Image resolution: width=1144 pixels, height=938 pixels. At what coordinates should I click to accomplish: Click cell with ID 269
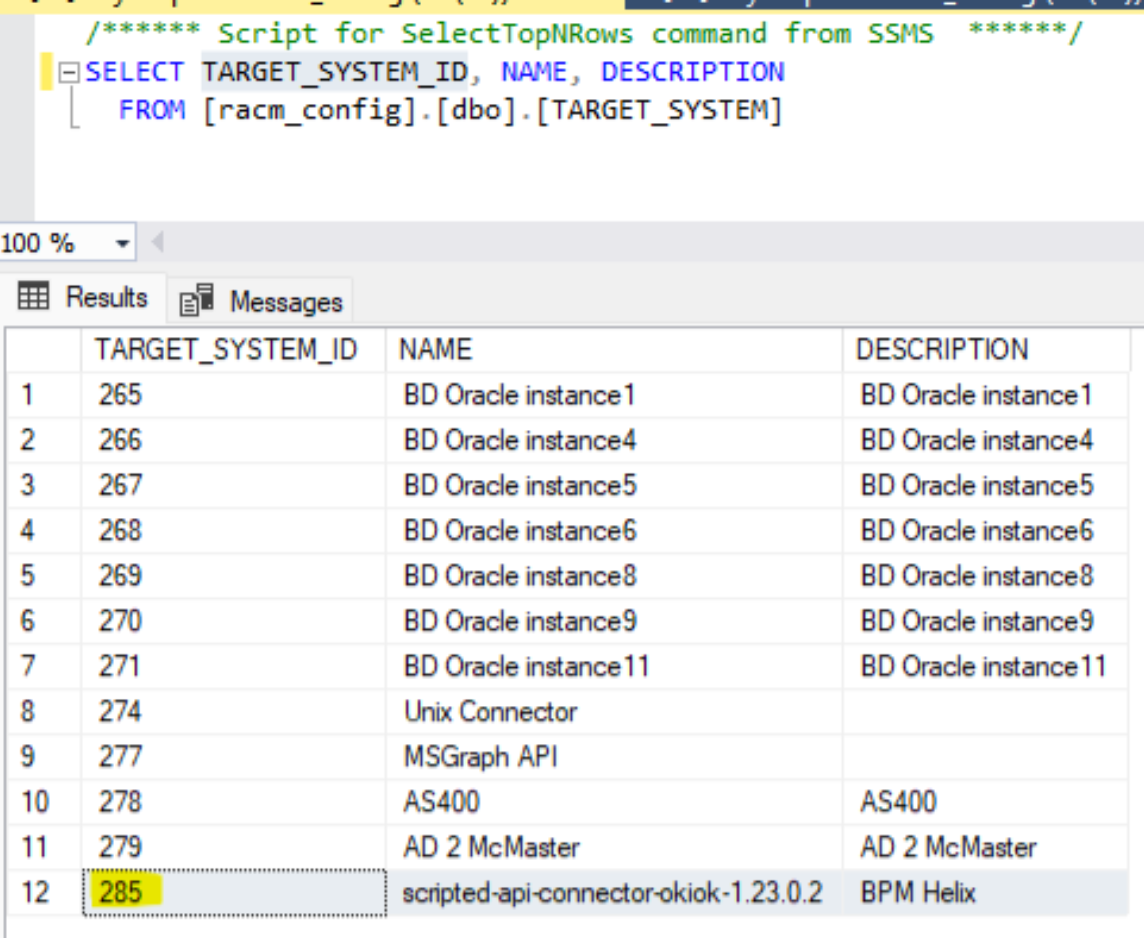click(x=233, y=576)
